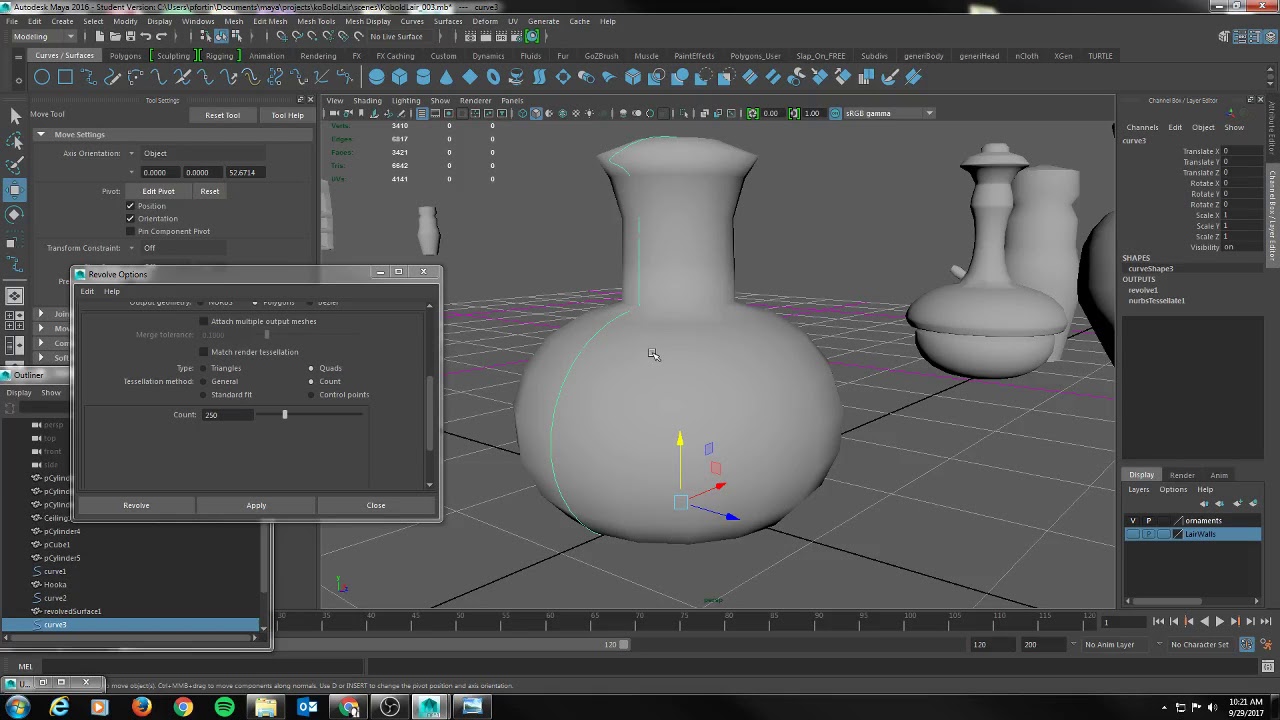Open Spotify from the taskbar

coord(224,707)
